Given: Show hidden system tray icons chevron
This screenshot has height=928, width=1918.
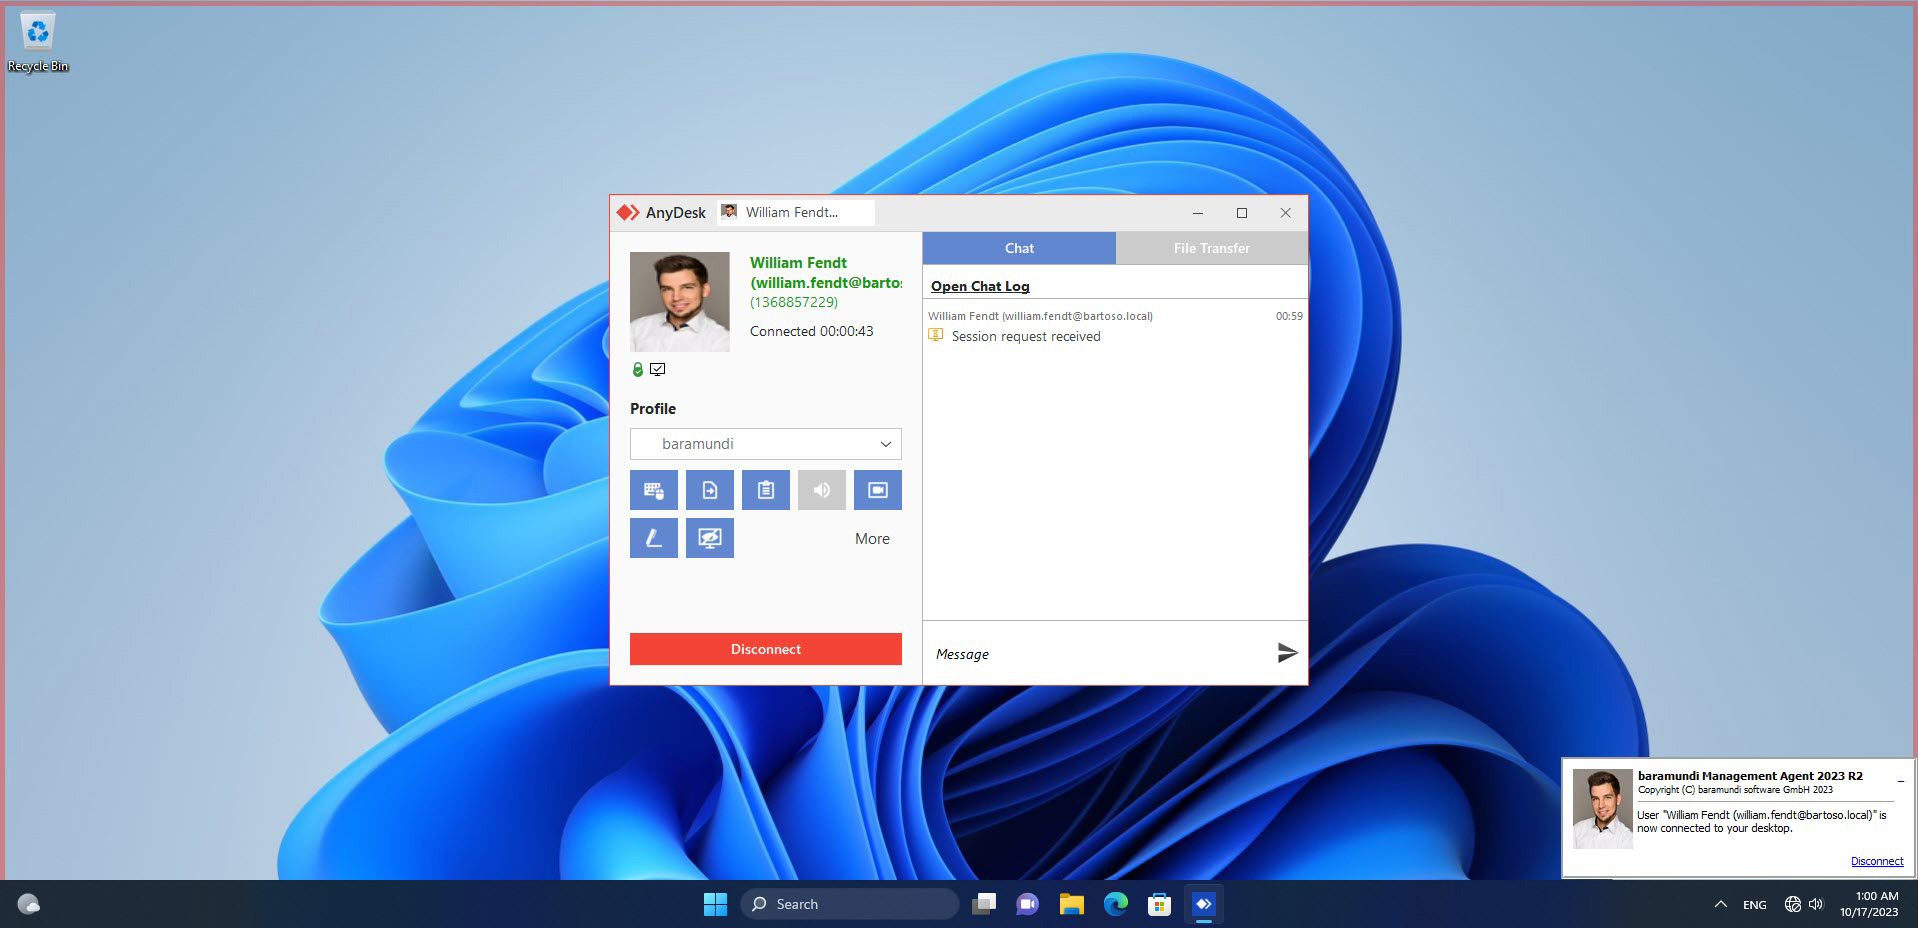Looking at the screenshot, I should [1720, 904].
